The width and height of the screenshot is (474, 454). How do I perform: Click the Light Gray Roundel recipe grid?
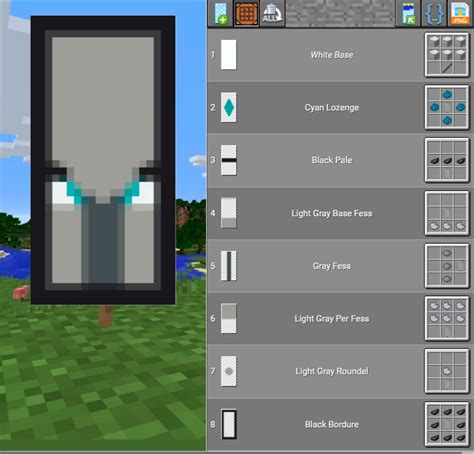(447, 371)
